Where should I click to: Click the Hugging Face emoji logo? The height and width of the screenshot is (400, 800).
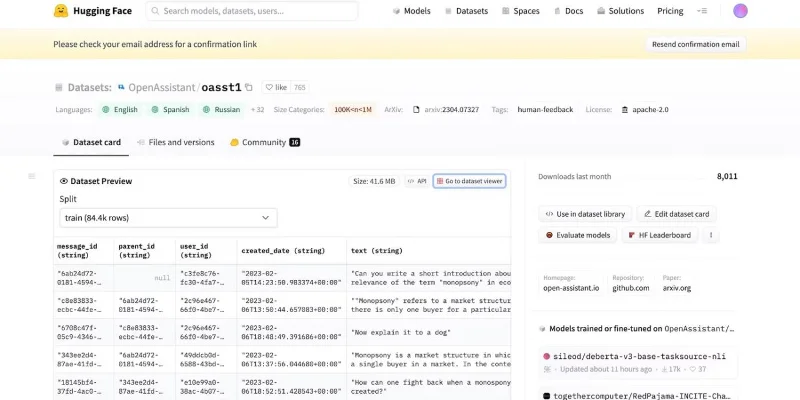point(61,11)
